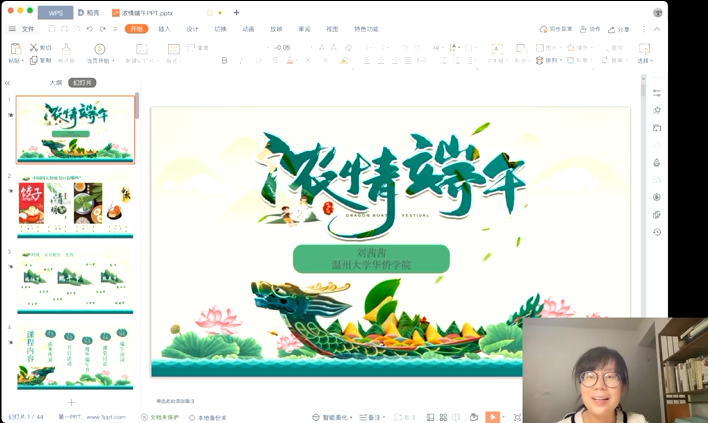Apply bold formatting with the B icon
Image resolution: width=708 pixels, height=423 pixels.
click(x=224, y=61)
